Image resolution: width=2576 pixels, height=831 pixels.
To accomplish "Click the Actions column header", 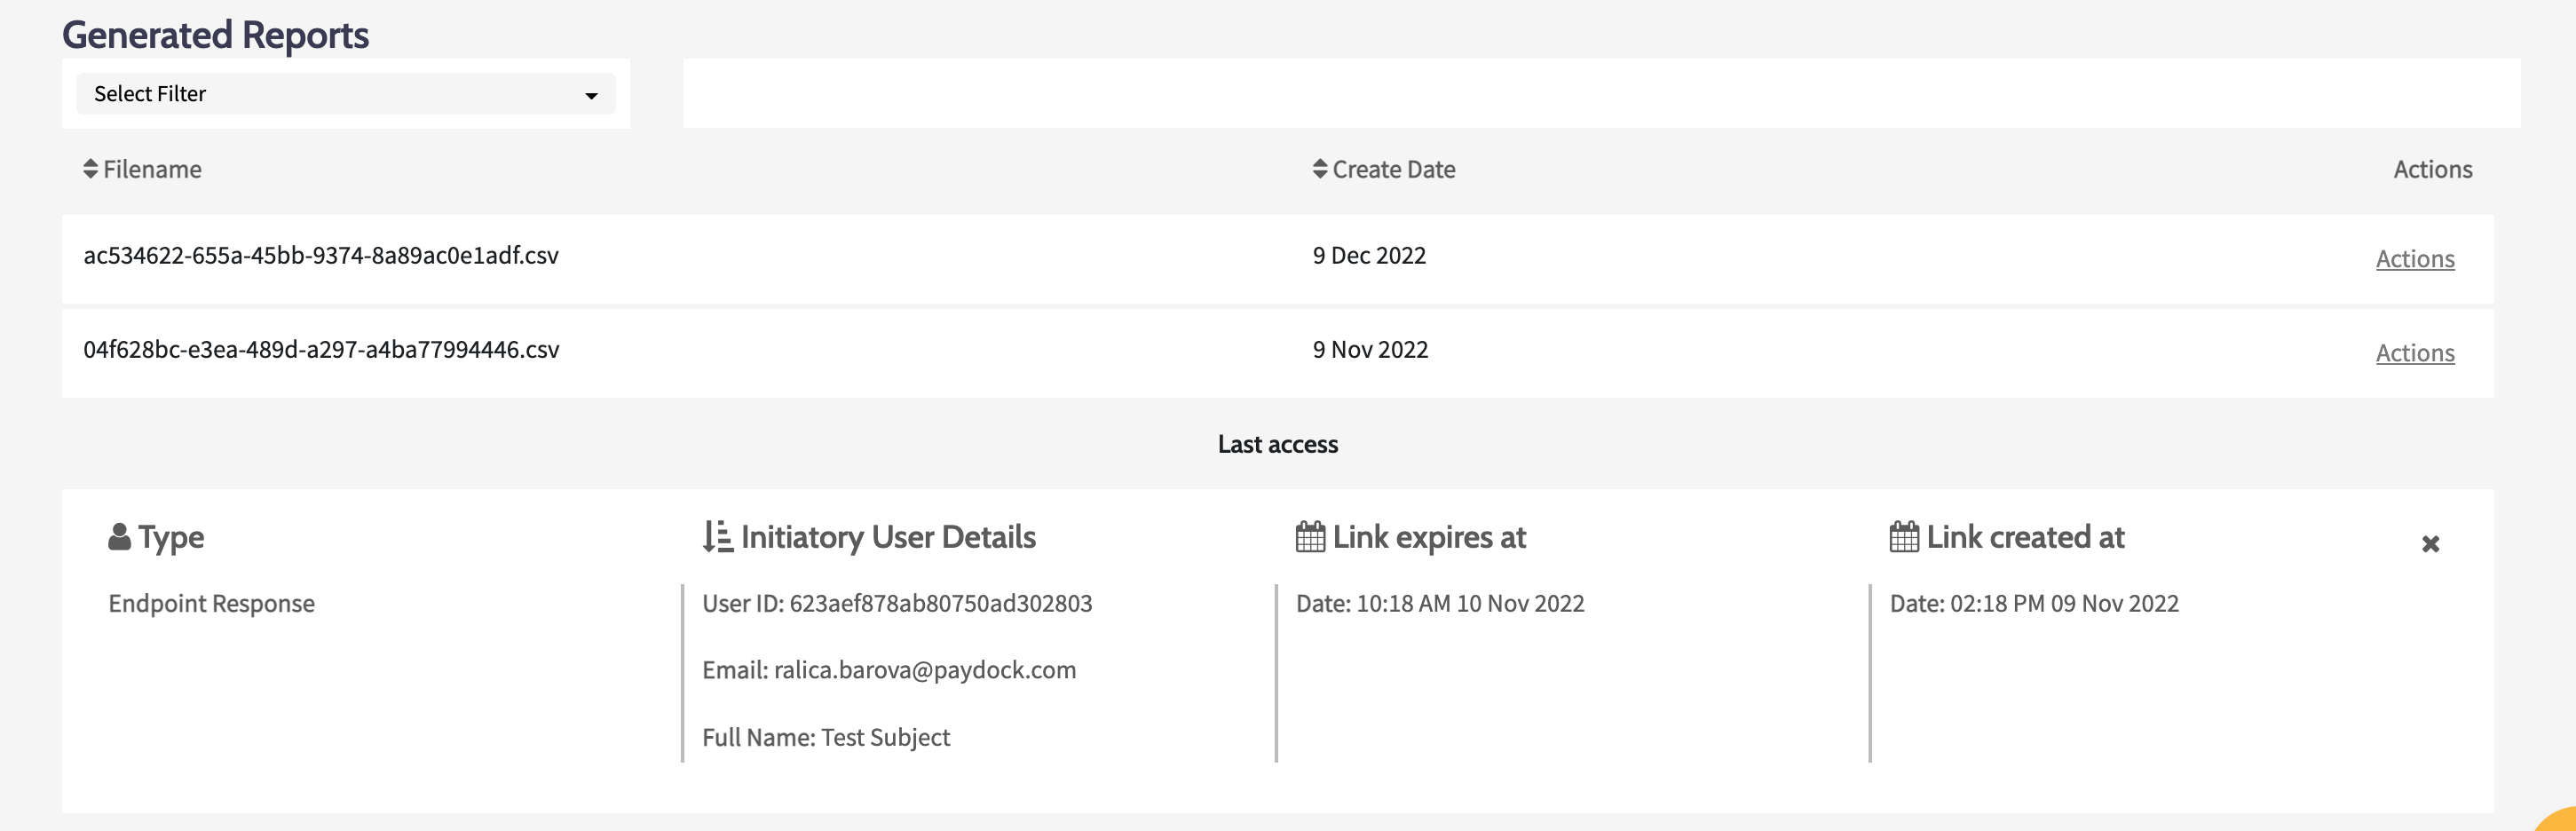I will 2432,169.
